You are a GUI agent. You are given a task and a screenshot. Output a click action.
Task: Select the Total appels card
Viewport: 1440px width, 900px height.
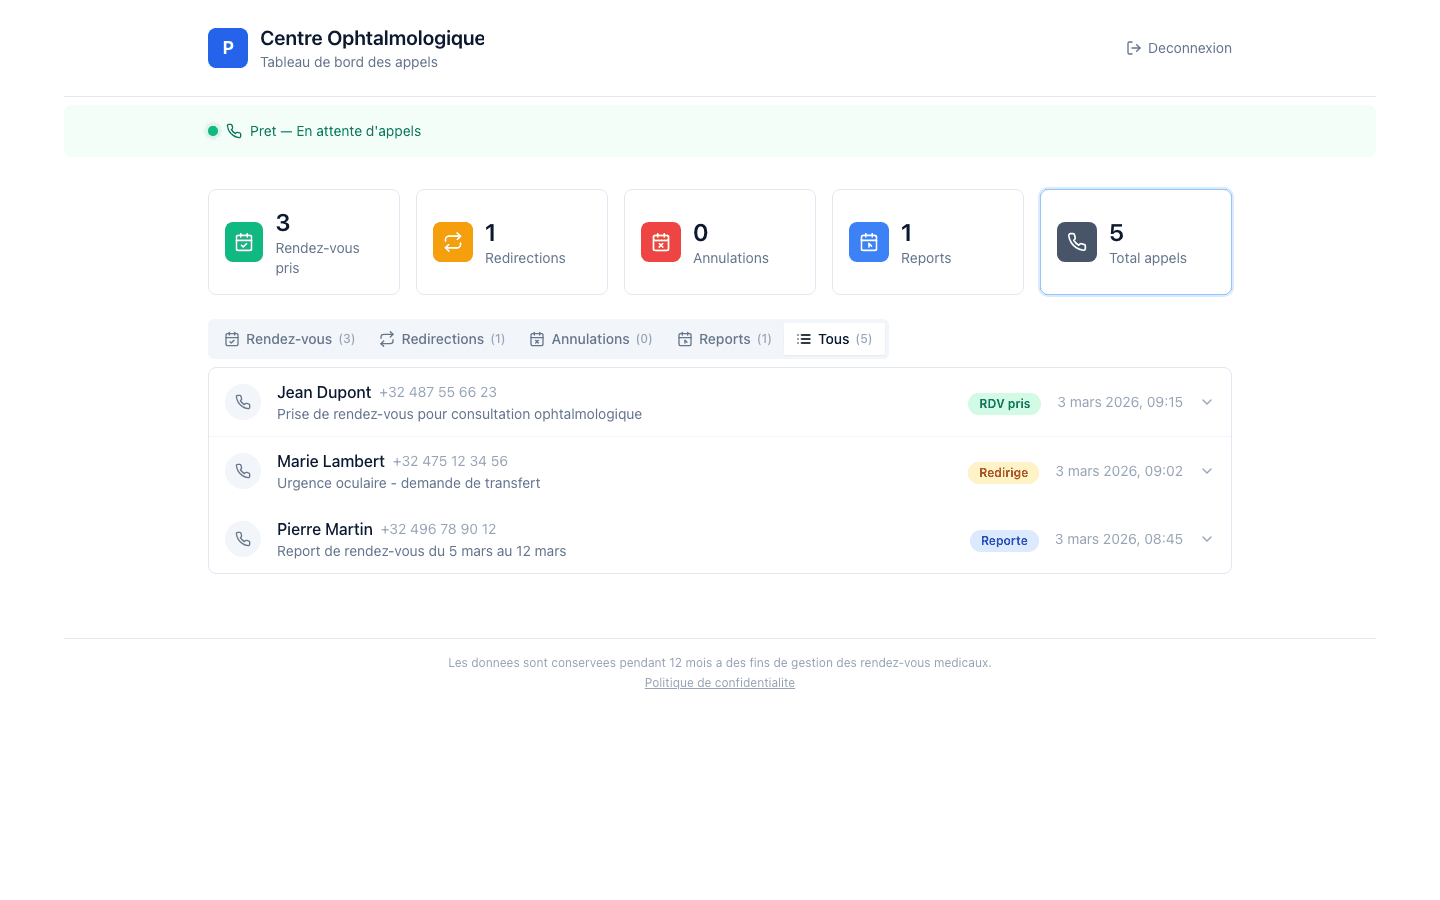click(x=1135, y=241)
